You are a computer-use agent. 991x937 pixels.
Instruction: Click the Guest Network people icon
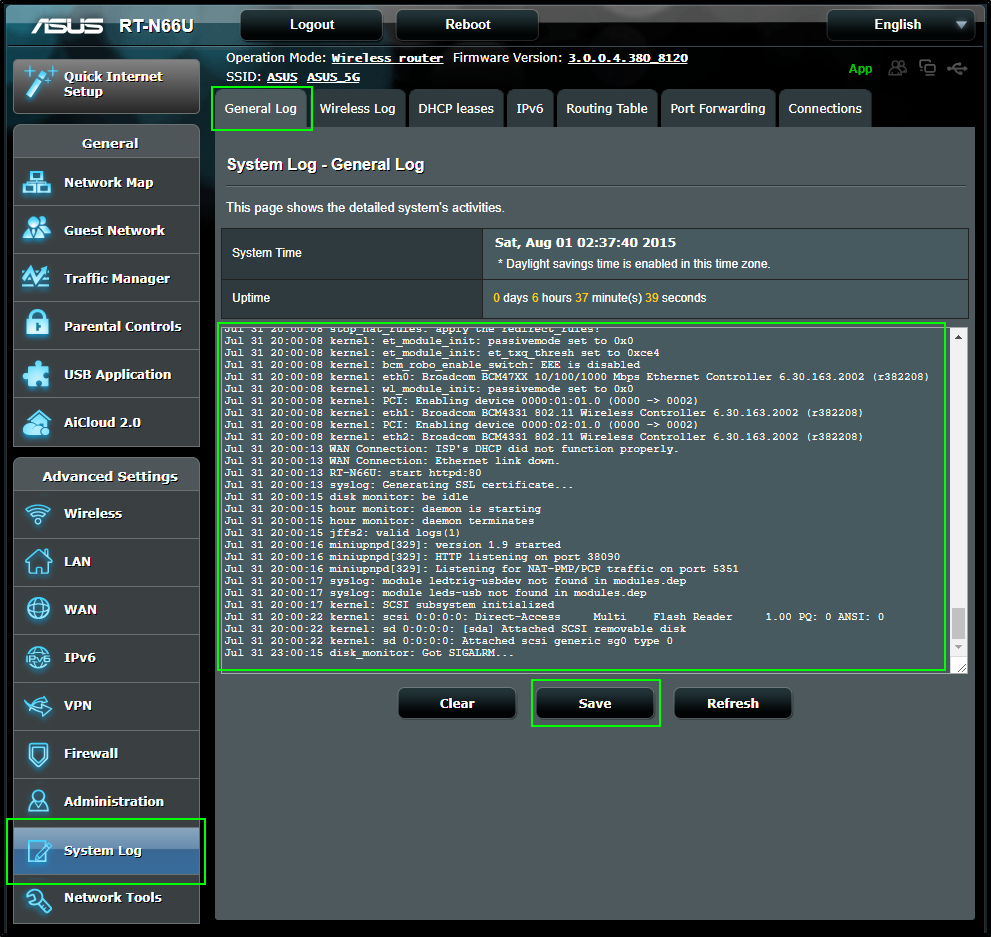coord(37,229)
